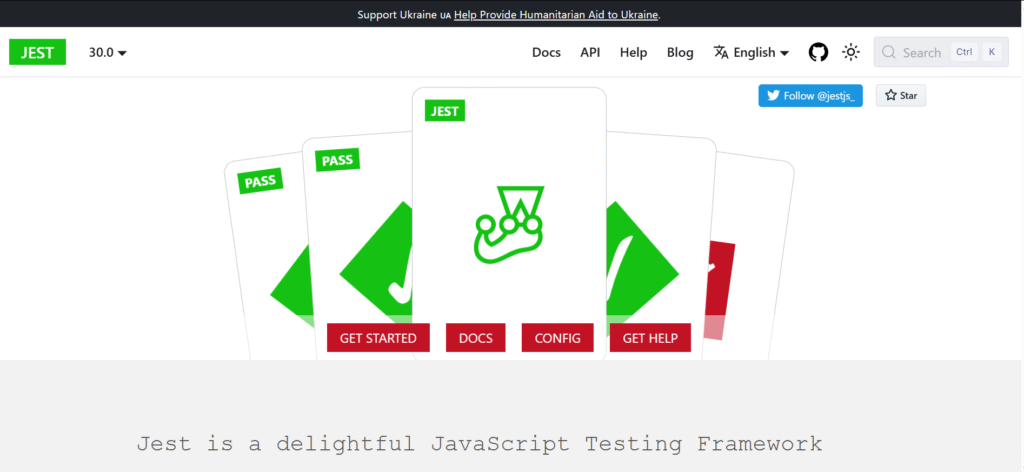Screen dimensions: 1024x472
Task: Click the search magnifier icon
Action: click(888, 52)
